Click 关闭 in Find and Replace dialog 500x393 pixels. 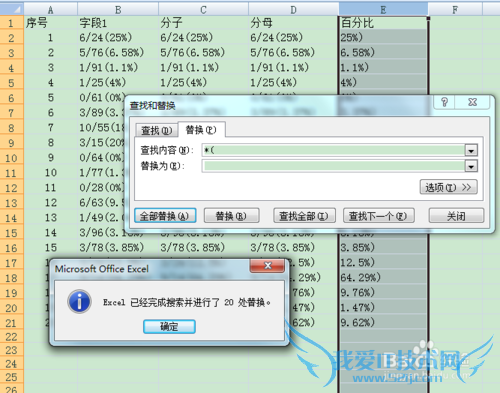[456, 216]
